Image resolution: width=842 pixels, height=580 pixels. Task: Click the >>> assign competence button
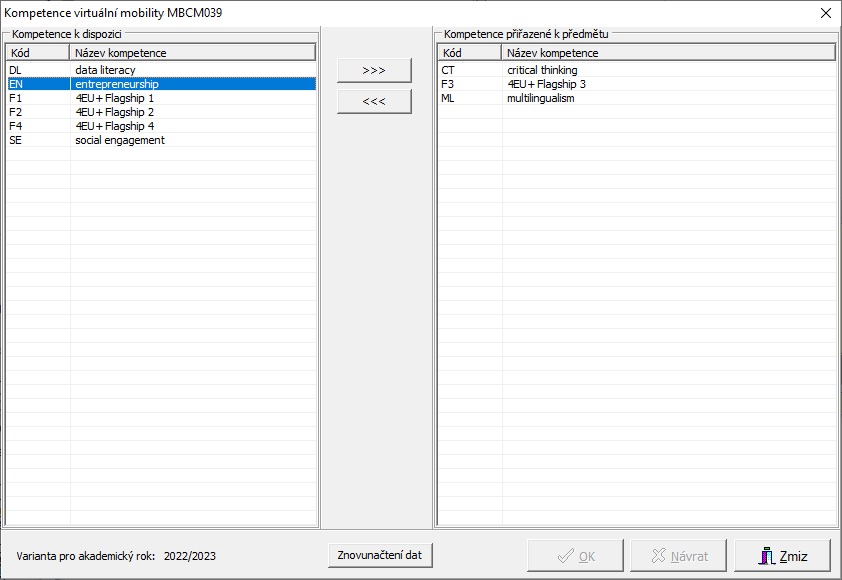(x=374, y=71)
